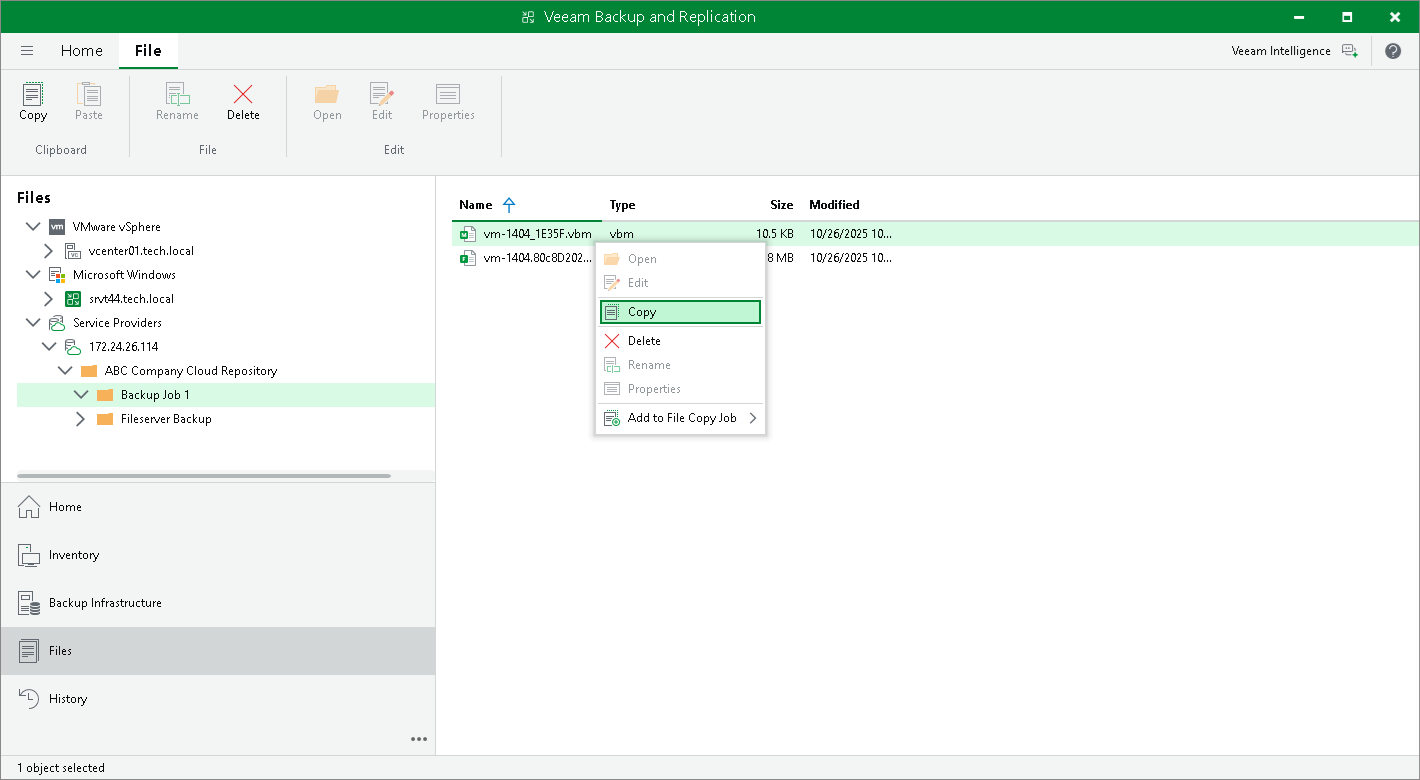The width and height of the screenshot is (1420, 780).
Task: Click the Fileserver Backup folder icon
Action: pos(105,419)
